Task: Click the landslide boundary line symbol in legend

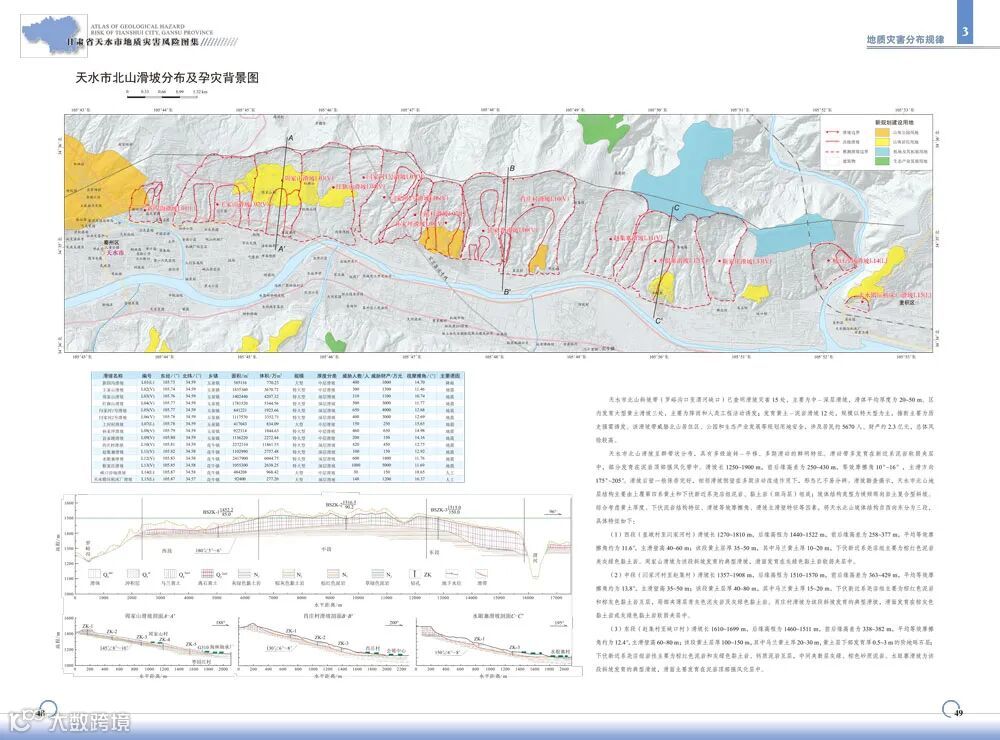Action: click(832, 132)
